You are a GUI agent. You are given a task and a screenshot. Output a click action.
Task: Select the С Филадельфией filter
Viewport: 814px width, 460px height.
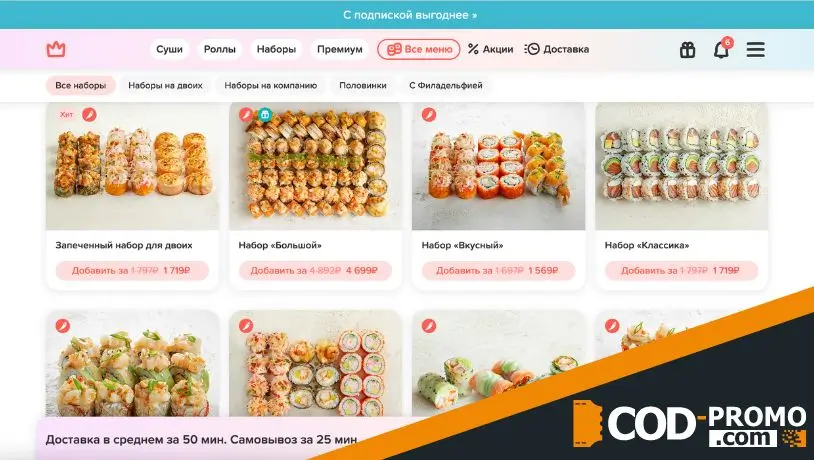coord(445,86)
